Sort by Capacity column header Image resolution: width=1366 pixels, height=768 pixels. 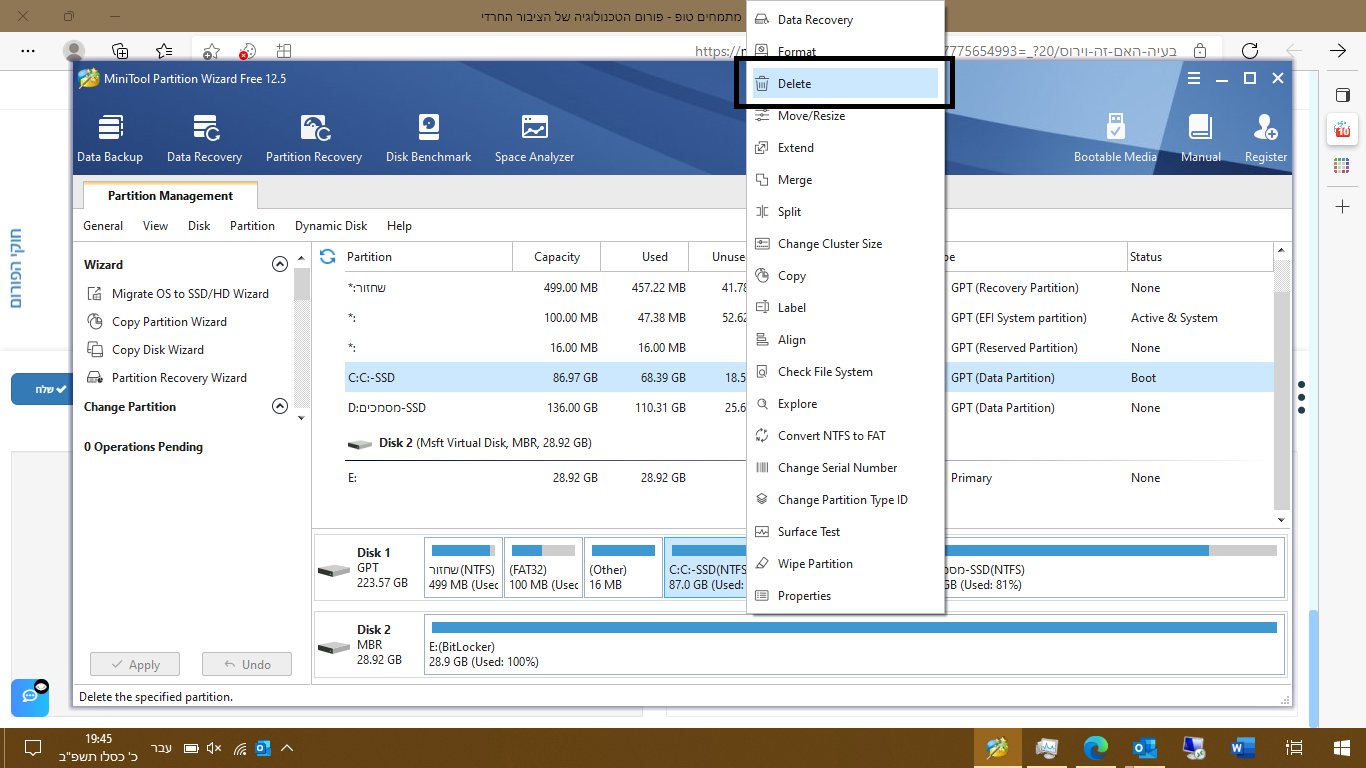click(556, 257)
